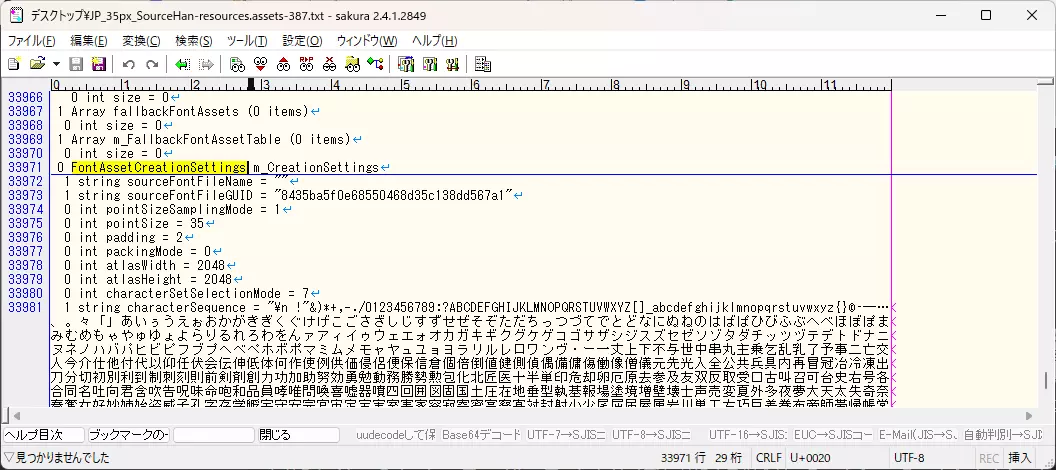Open type-specific settings list icon
The image size is (1056, 470).
(405, 65)
